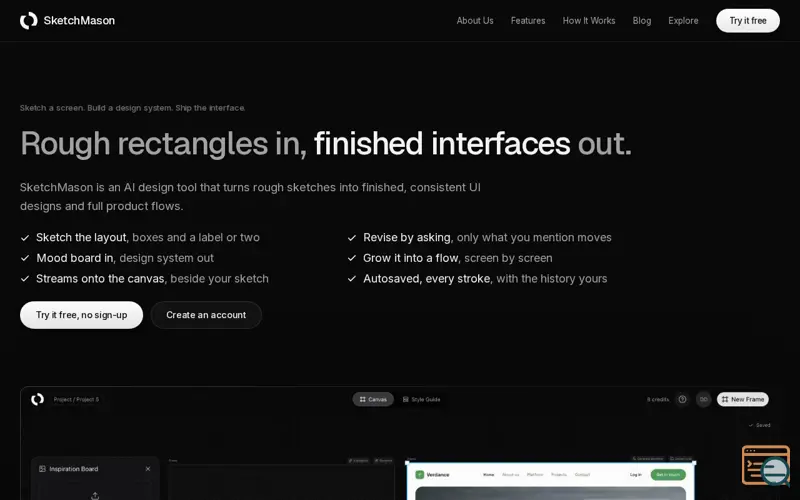Switch to the Style Guide tab in preview
Screen dimensions: 800x500
click(x=421, y=399)
